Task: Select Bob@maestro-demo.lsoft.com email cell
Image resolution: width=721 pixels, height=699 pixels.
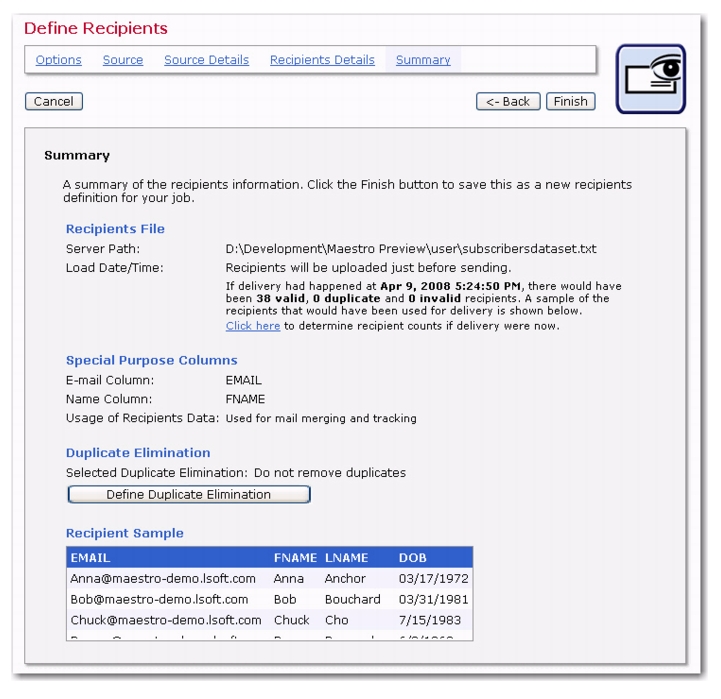Action: tap(159, 599)
